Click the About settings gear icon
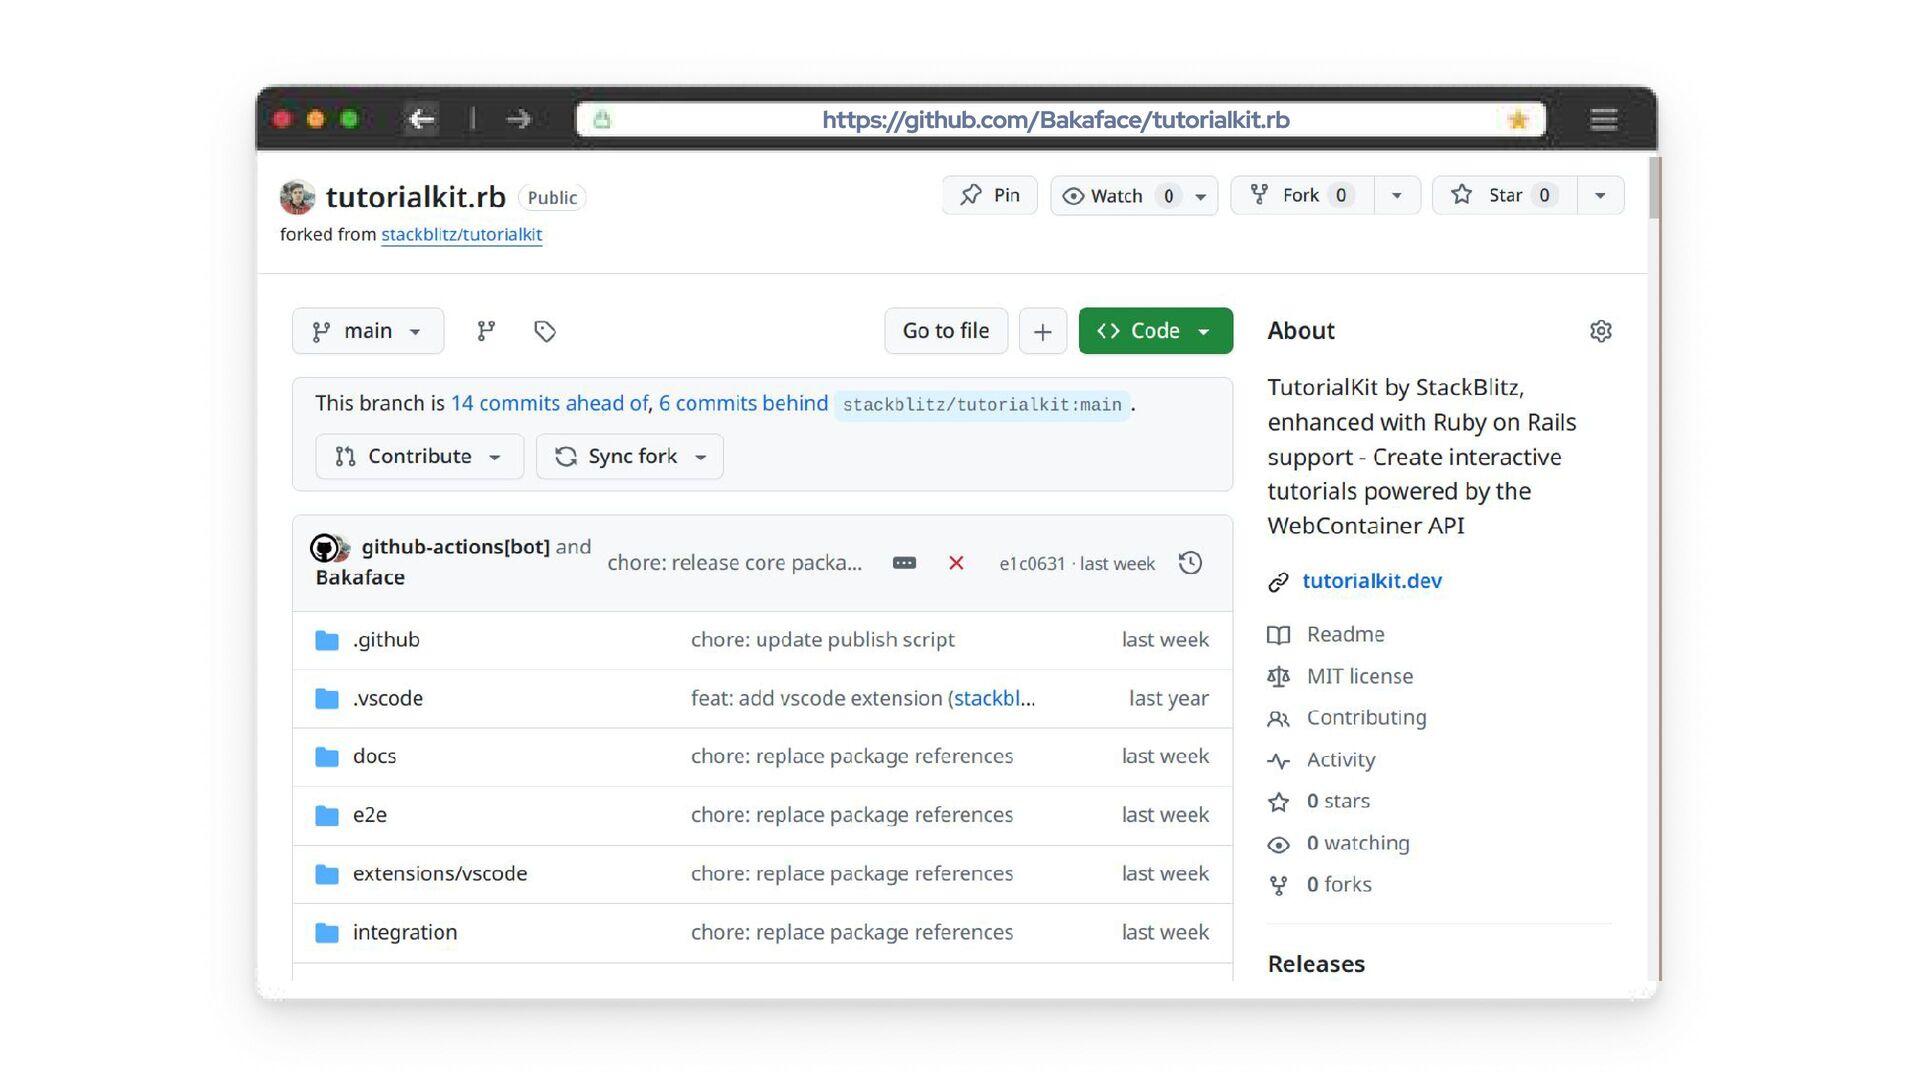 1600,331
